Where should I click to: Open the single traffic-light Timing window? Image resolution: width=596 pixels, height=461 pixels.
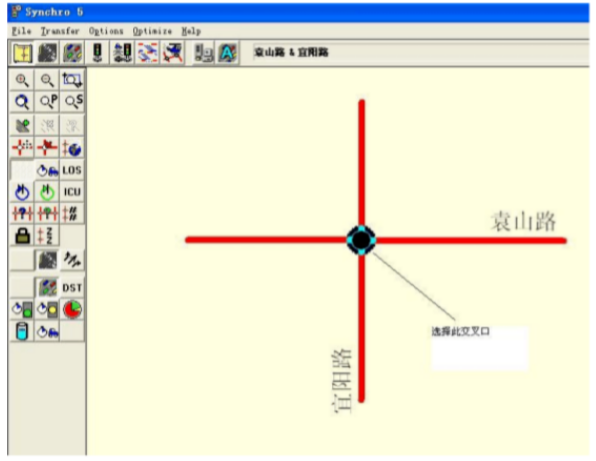[x=97, y=53]
